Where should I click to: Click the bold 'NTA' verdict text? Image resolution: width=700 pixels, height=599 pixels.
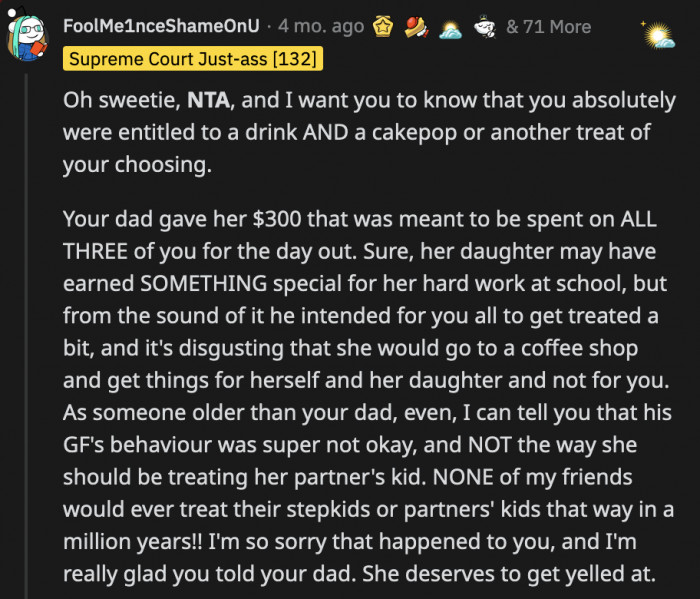click(x=209, y=101)
